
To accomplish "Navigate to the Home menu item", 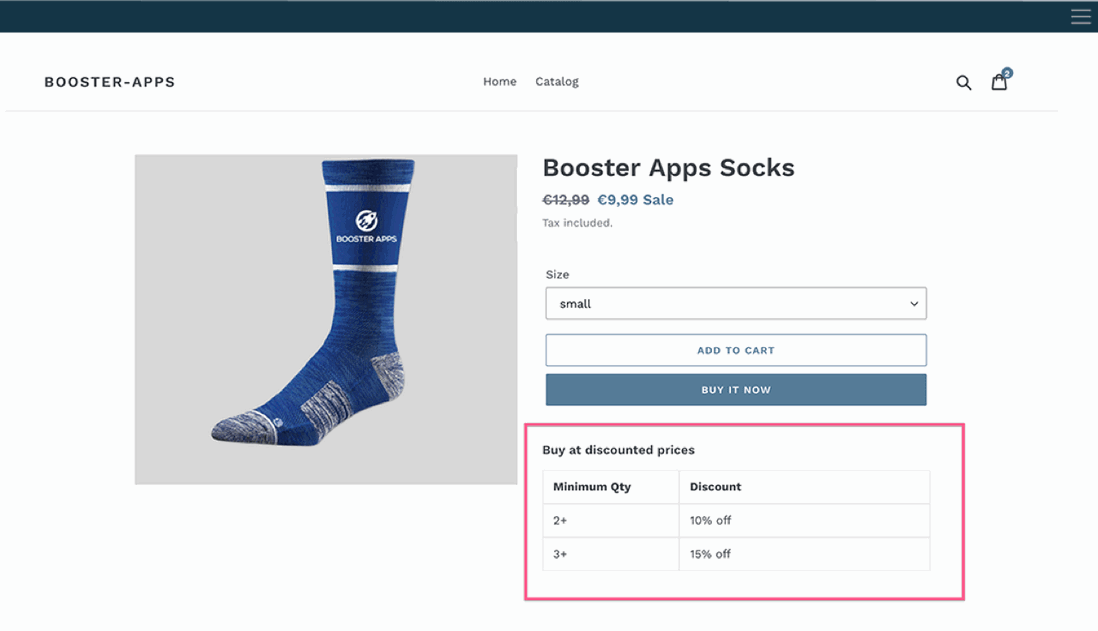I will (x=499, y=81).
